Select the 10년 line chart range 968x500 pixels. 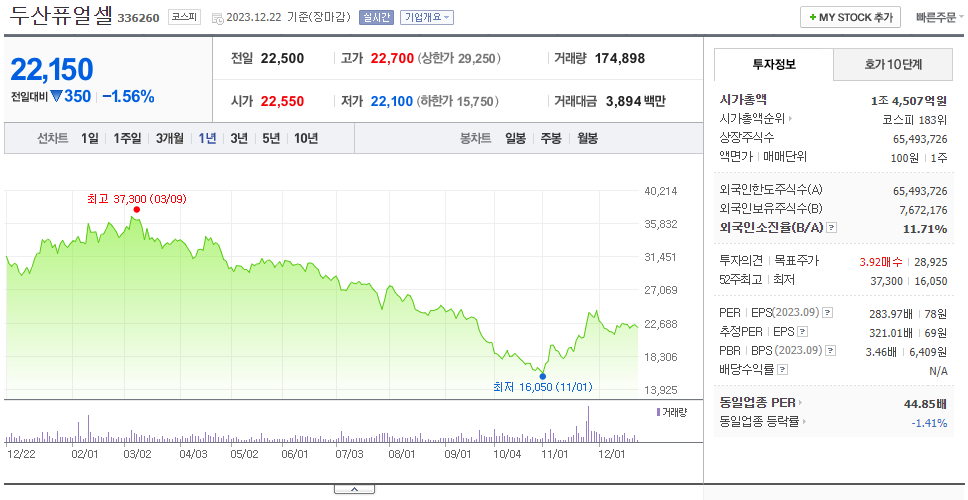coord(306,139)
